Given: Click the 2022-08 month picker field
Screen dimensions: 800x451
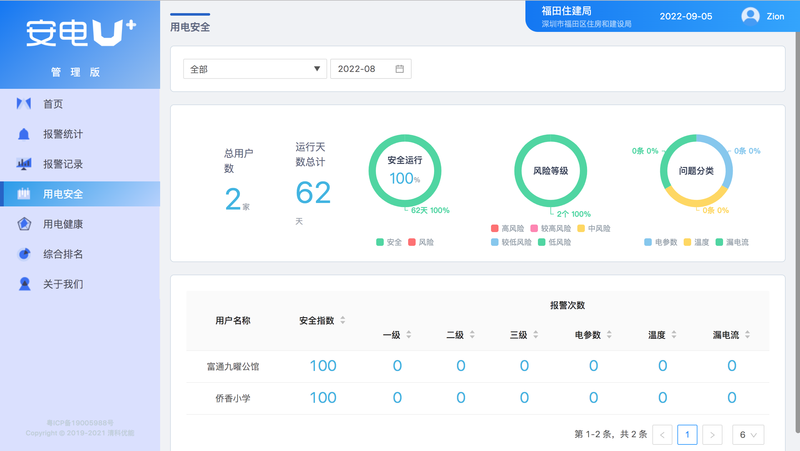Looking at the screenshot, I should coord(370,69).
